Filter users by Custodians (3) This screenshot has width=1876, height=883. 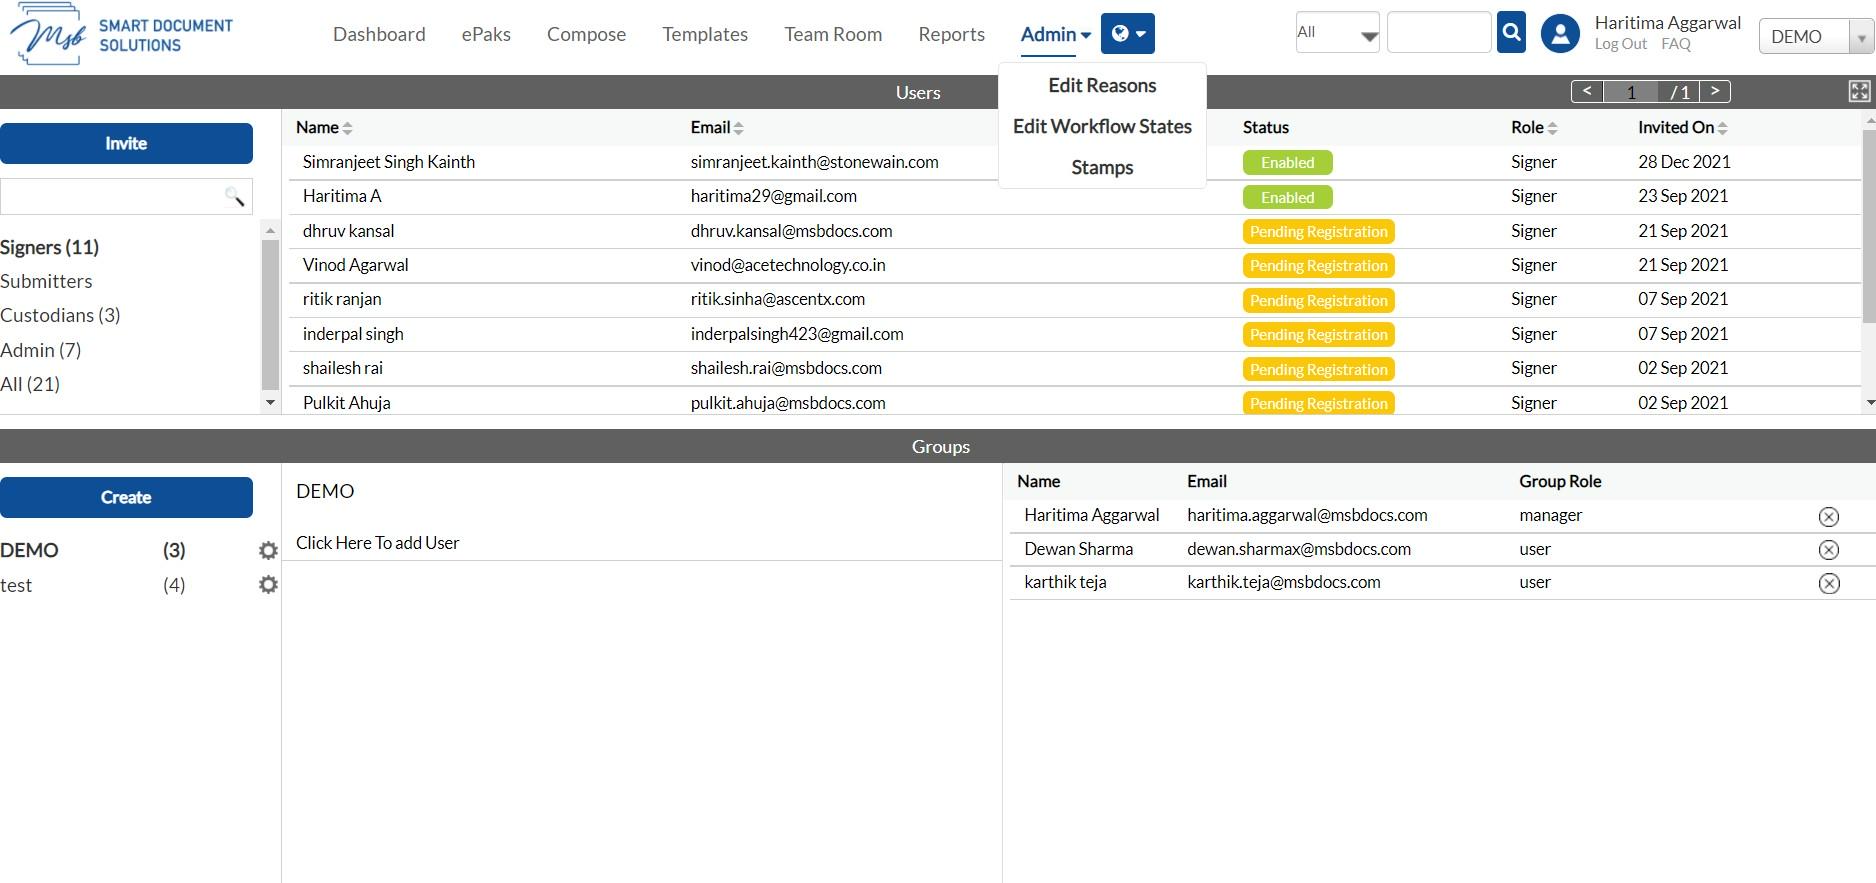click(x=60, y=315)
